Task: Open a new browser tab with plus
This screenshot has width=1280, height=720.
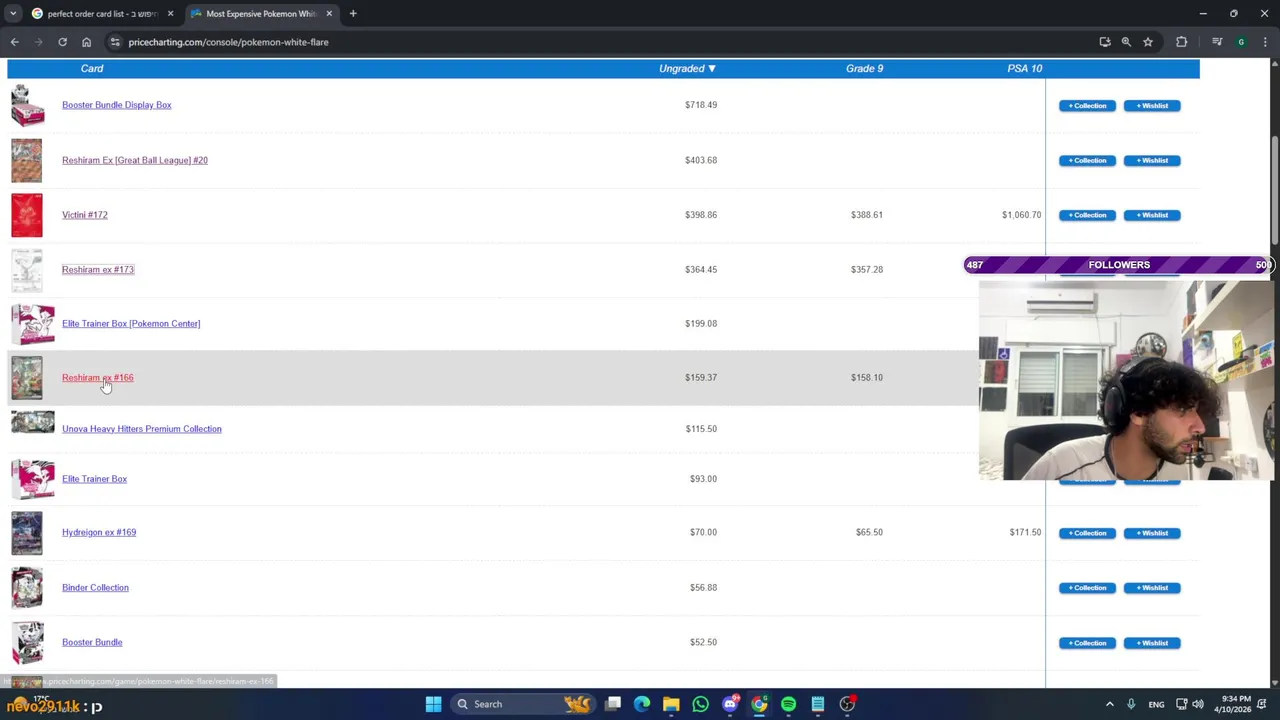Action: click(353, 14)
